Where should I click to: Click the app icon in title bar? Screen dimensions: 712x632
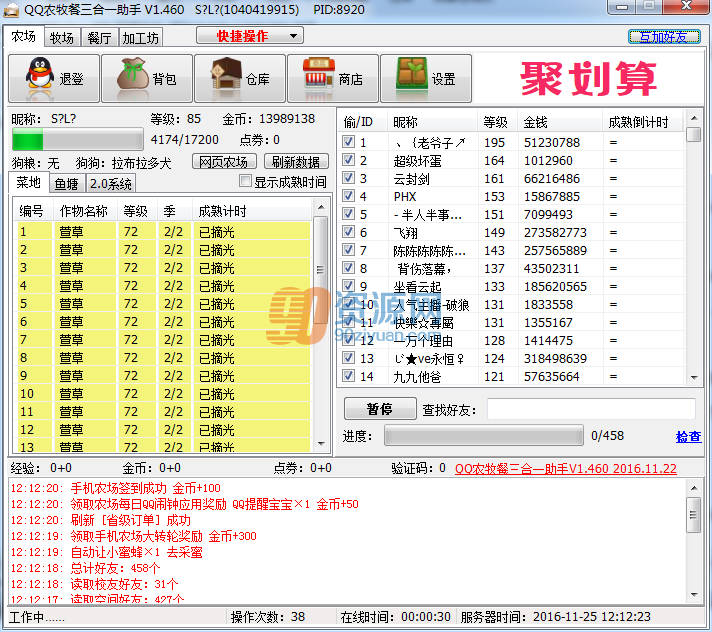(11, 9)
